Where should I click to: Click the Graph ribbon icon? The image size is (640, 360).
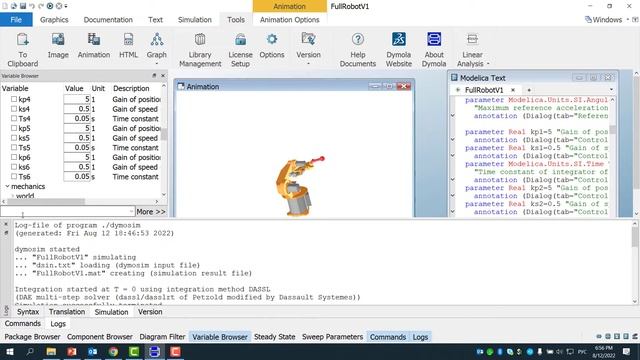157,40
